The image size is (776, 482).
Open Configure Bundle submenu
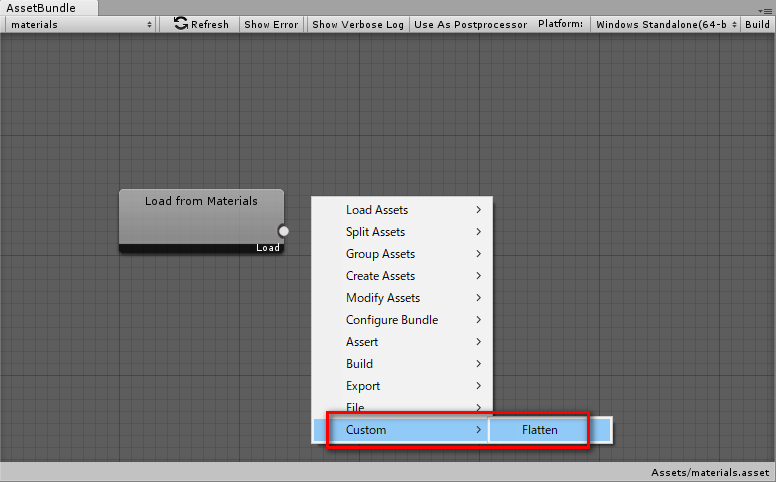point(402,320)
